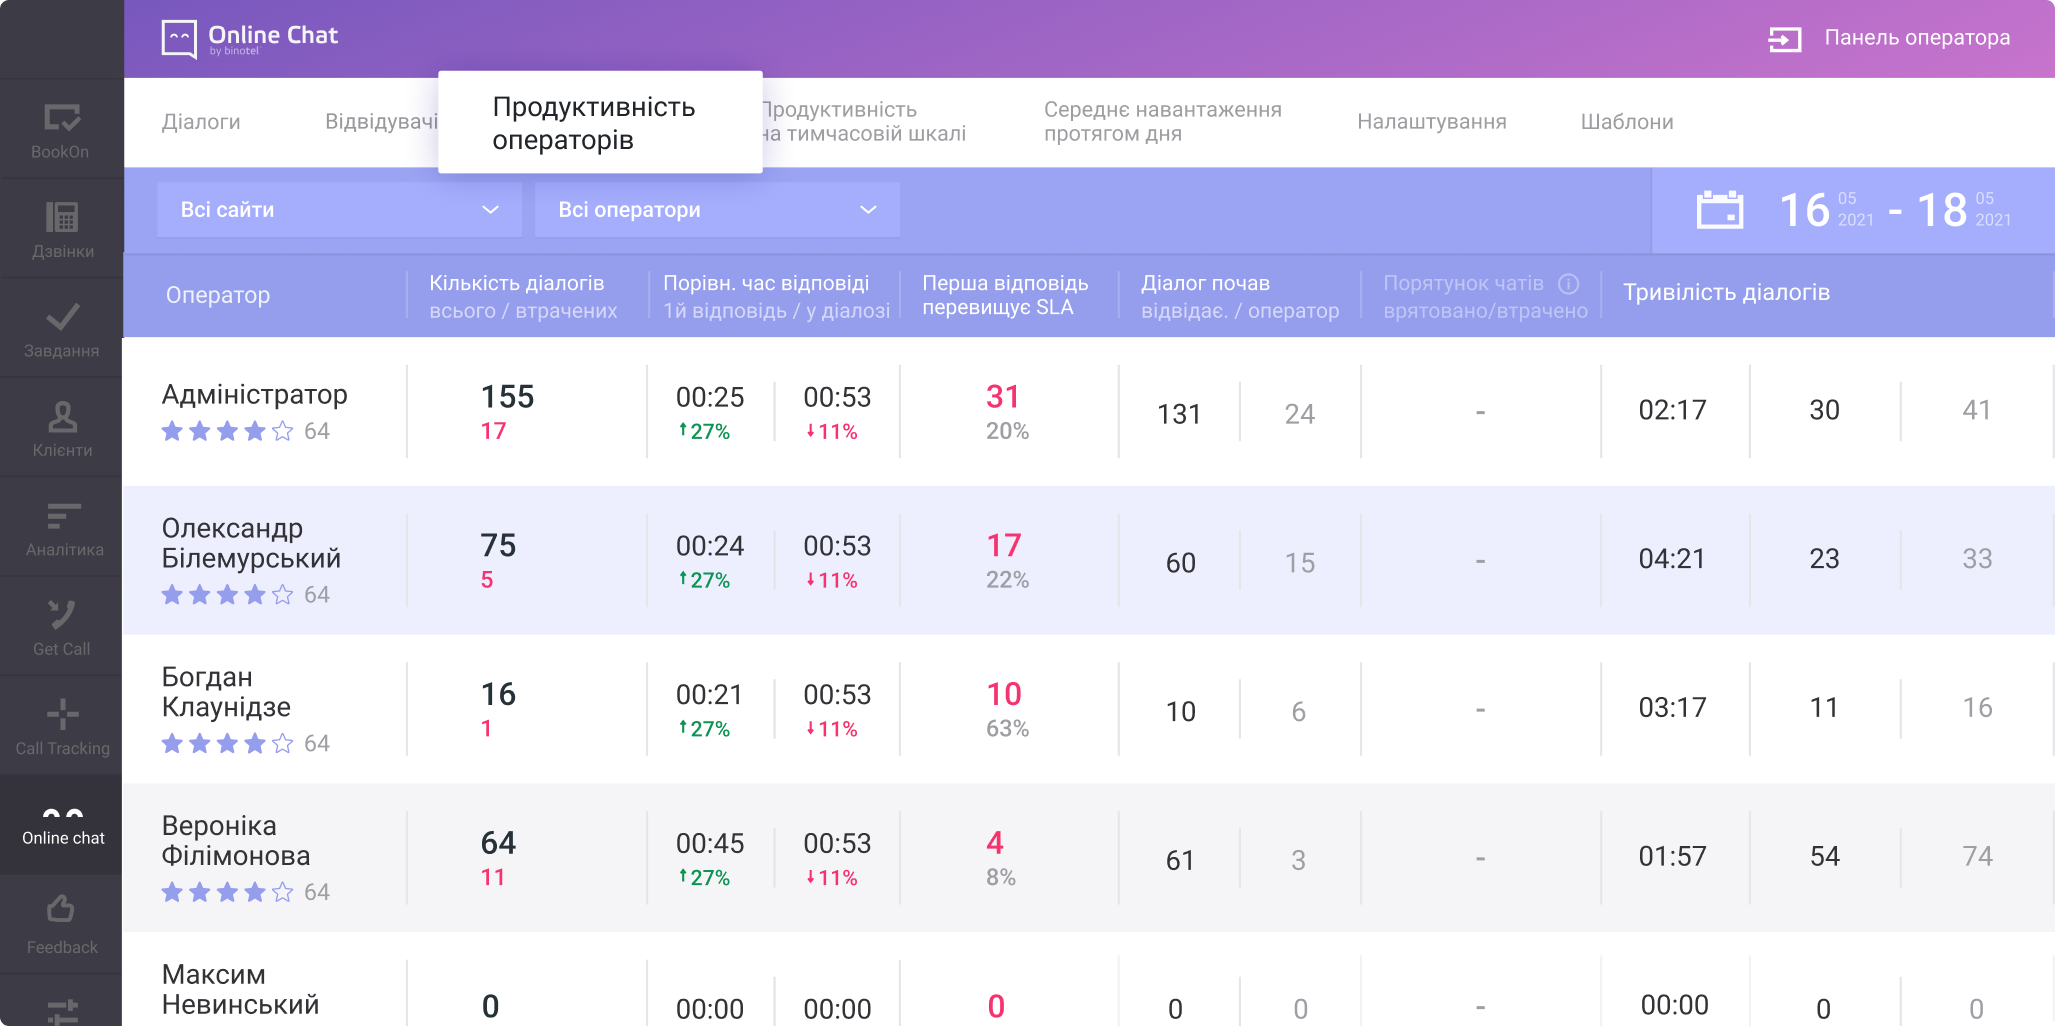Screen dimensions: 2055x1026
Task: Click duration value 02:17
Action: (x=1672, y=410)
